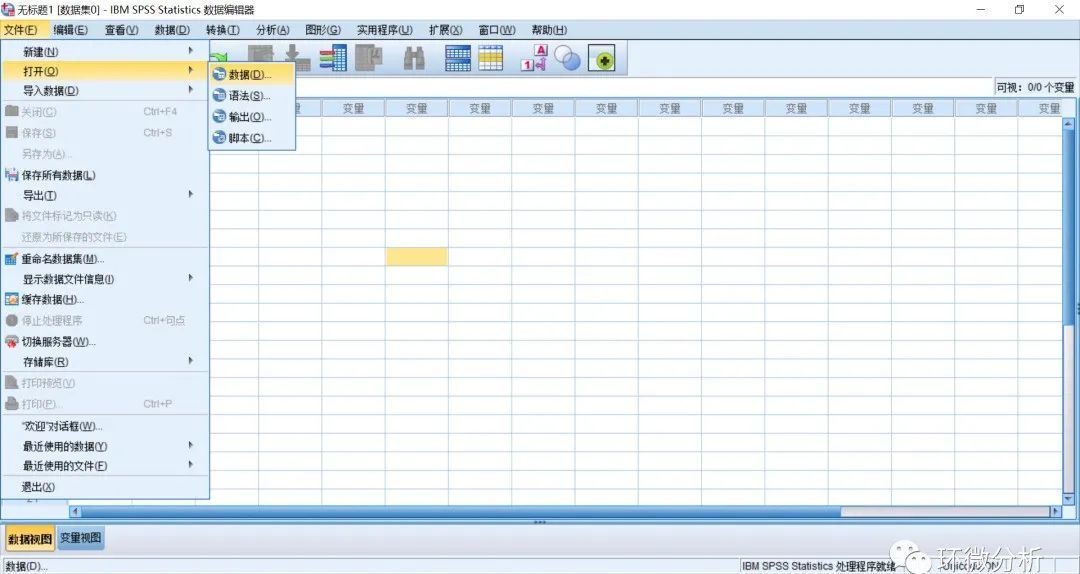Open the Data (数据) menu in menu bar

click(x=172, y=30)
